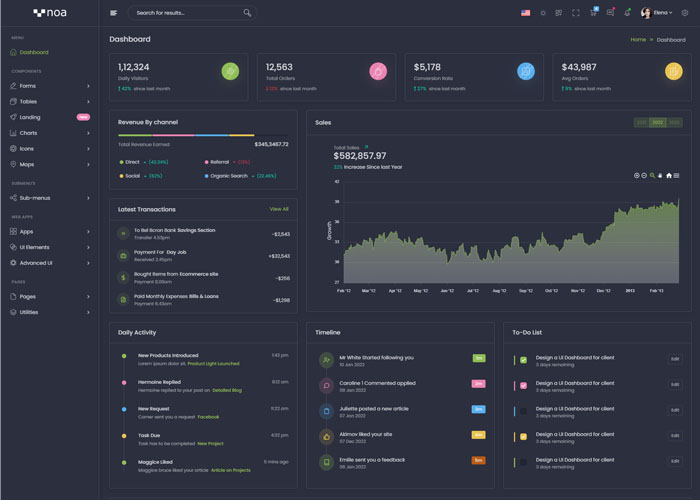
Task: Click the chart home reset icon
Action: 669,176
